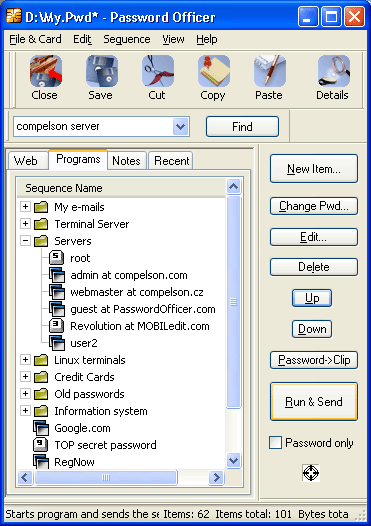Expand the Old passwords folder
Viewport: 371px width, 526px height.
point(25,393)
